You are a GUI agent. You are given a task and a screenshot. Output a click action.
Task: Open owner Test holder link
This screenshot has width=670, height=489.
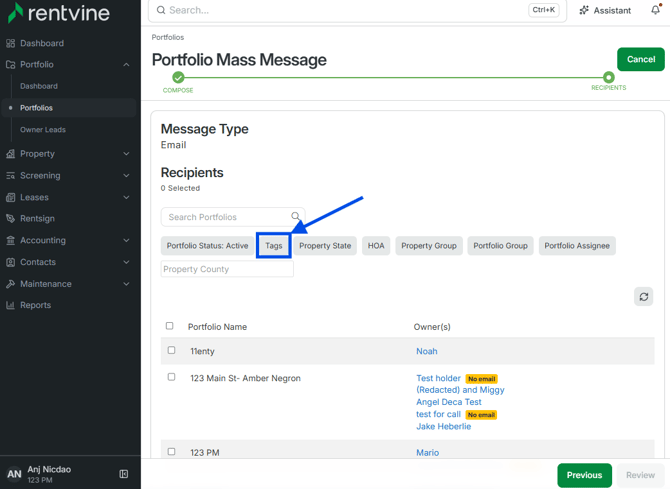coord(438,378)
